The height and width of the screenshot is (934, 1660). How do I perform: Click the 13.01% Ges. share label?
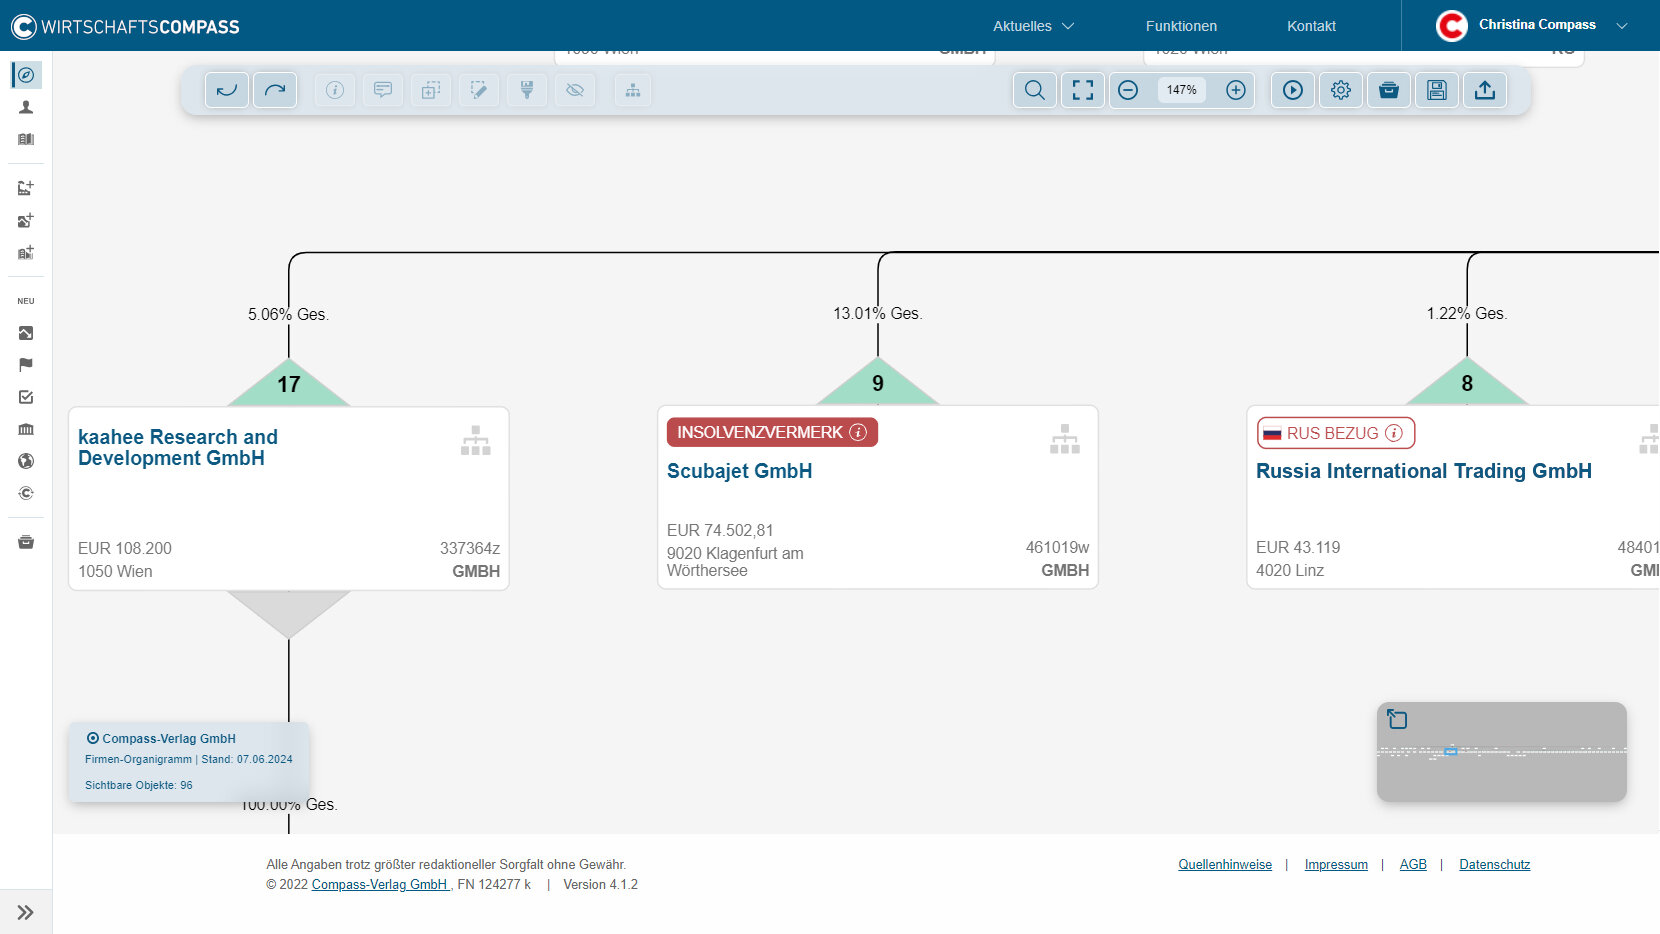click(x=878, y=314)
